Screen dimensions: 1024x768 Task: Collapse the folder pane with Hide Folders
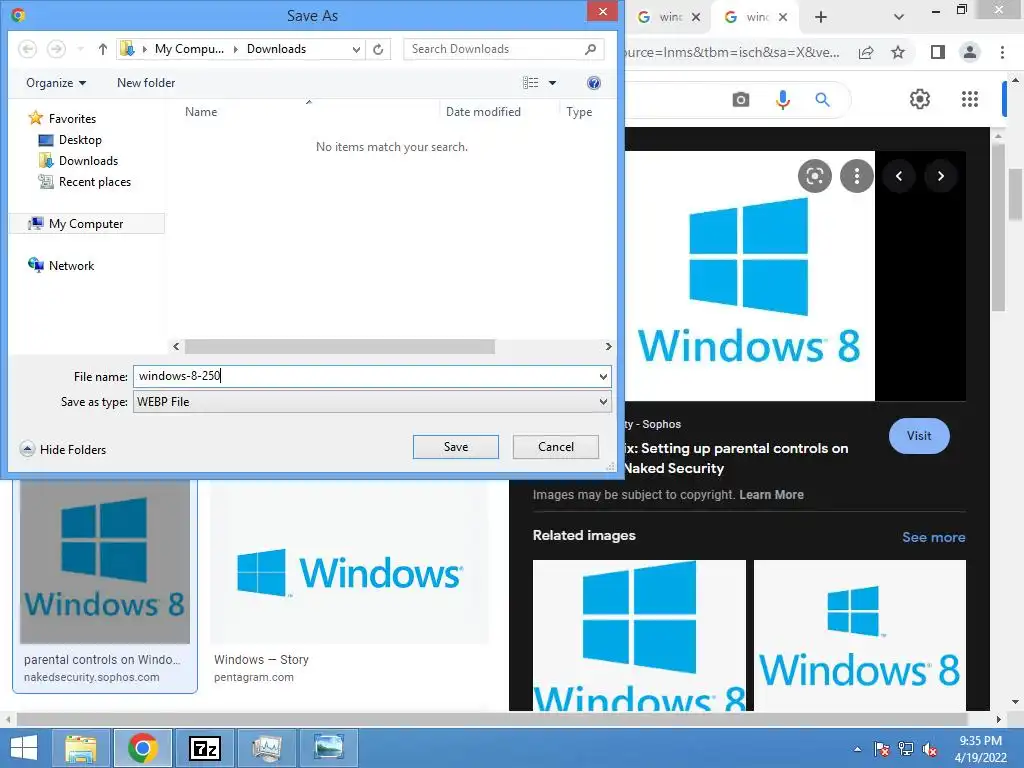(63, 449)
